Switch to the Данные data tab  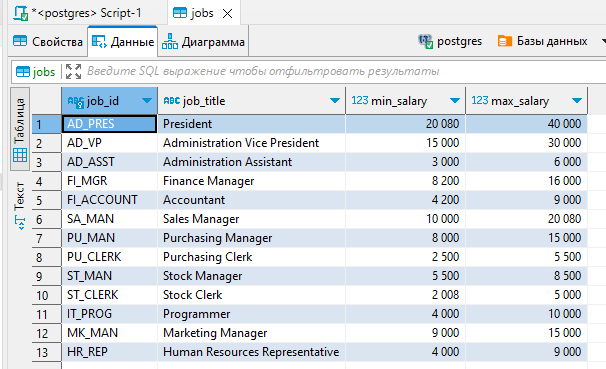coord(123,41)
